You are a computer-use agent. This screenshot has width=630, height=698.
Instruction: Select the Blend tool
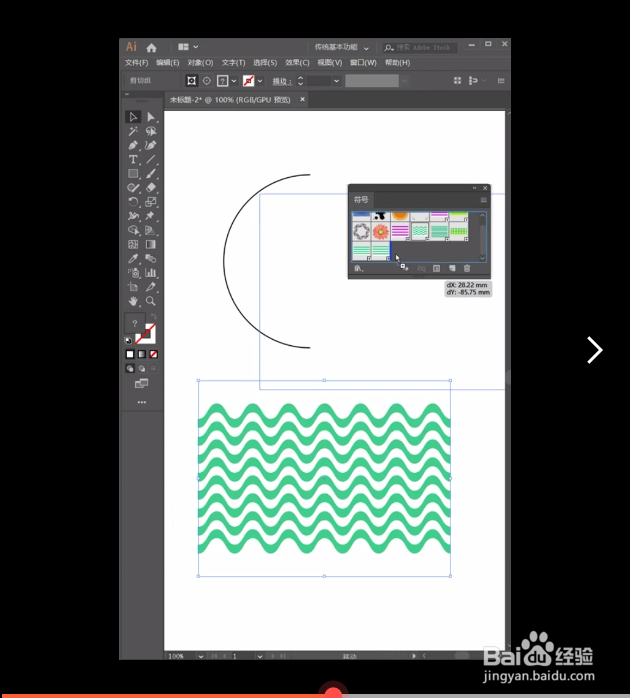151,259
